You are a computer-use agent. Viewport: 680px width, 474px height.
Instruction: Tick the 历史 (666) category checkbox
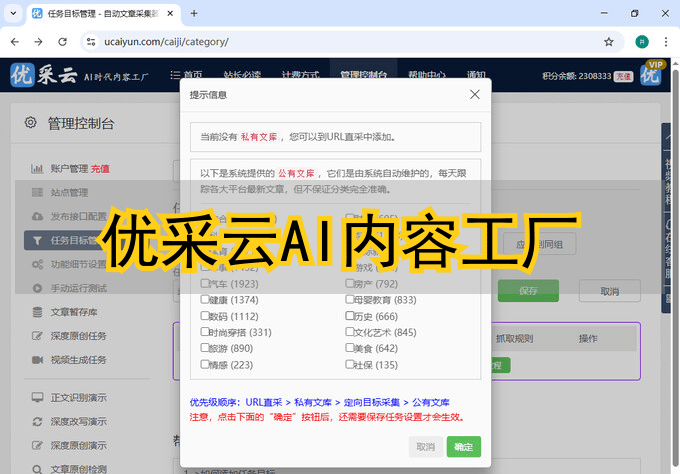coord(350,316)
